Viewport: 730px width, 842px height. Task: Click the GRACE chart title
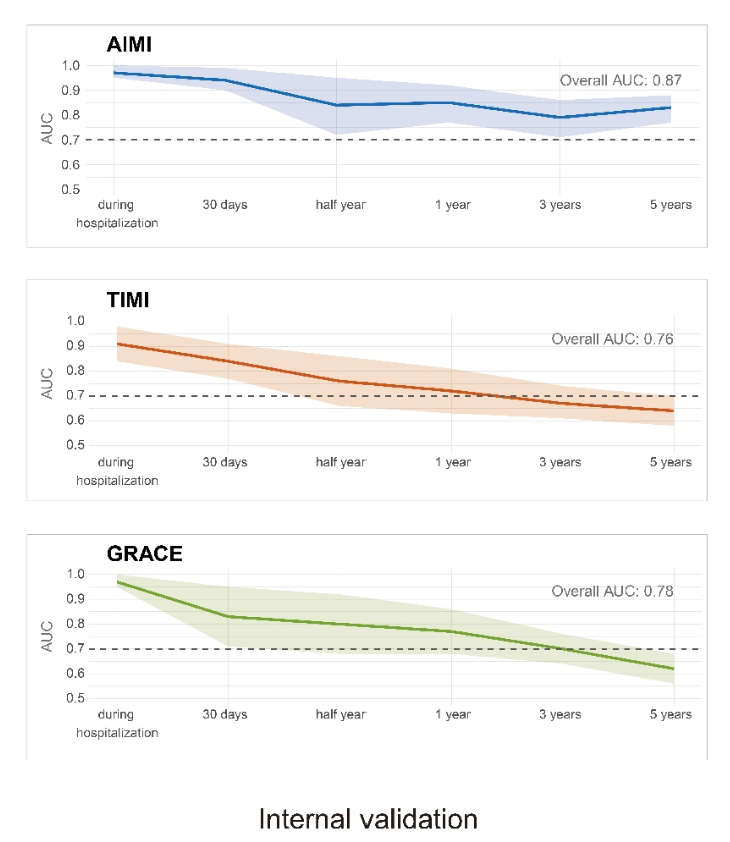(144, 554)
